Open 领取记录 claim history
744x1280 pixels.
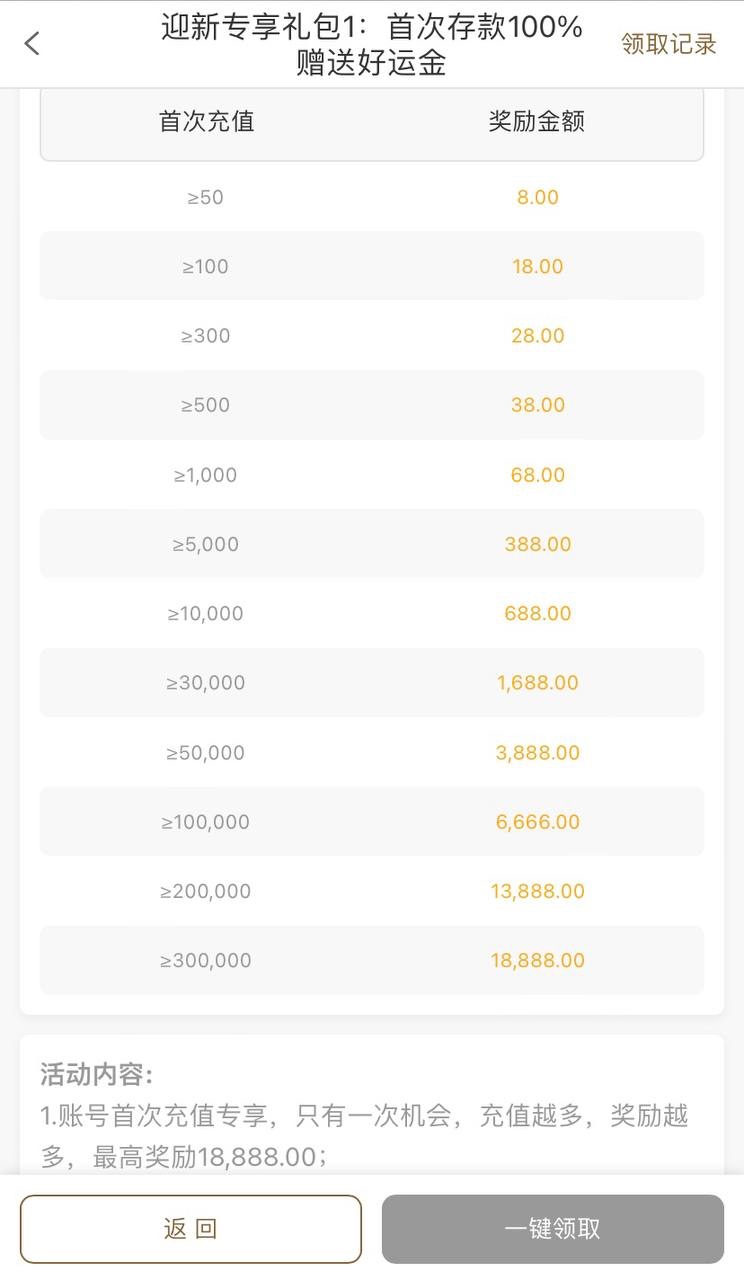tap(668, 44)
